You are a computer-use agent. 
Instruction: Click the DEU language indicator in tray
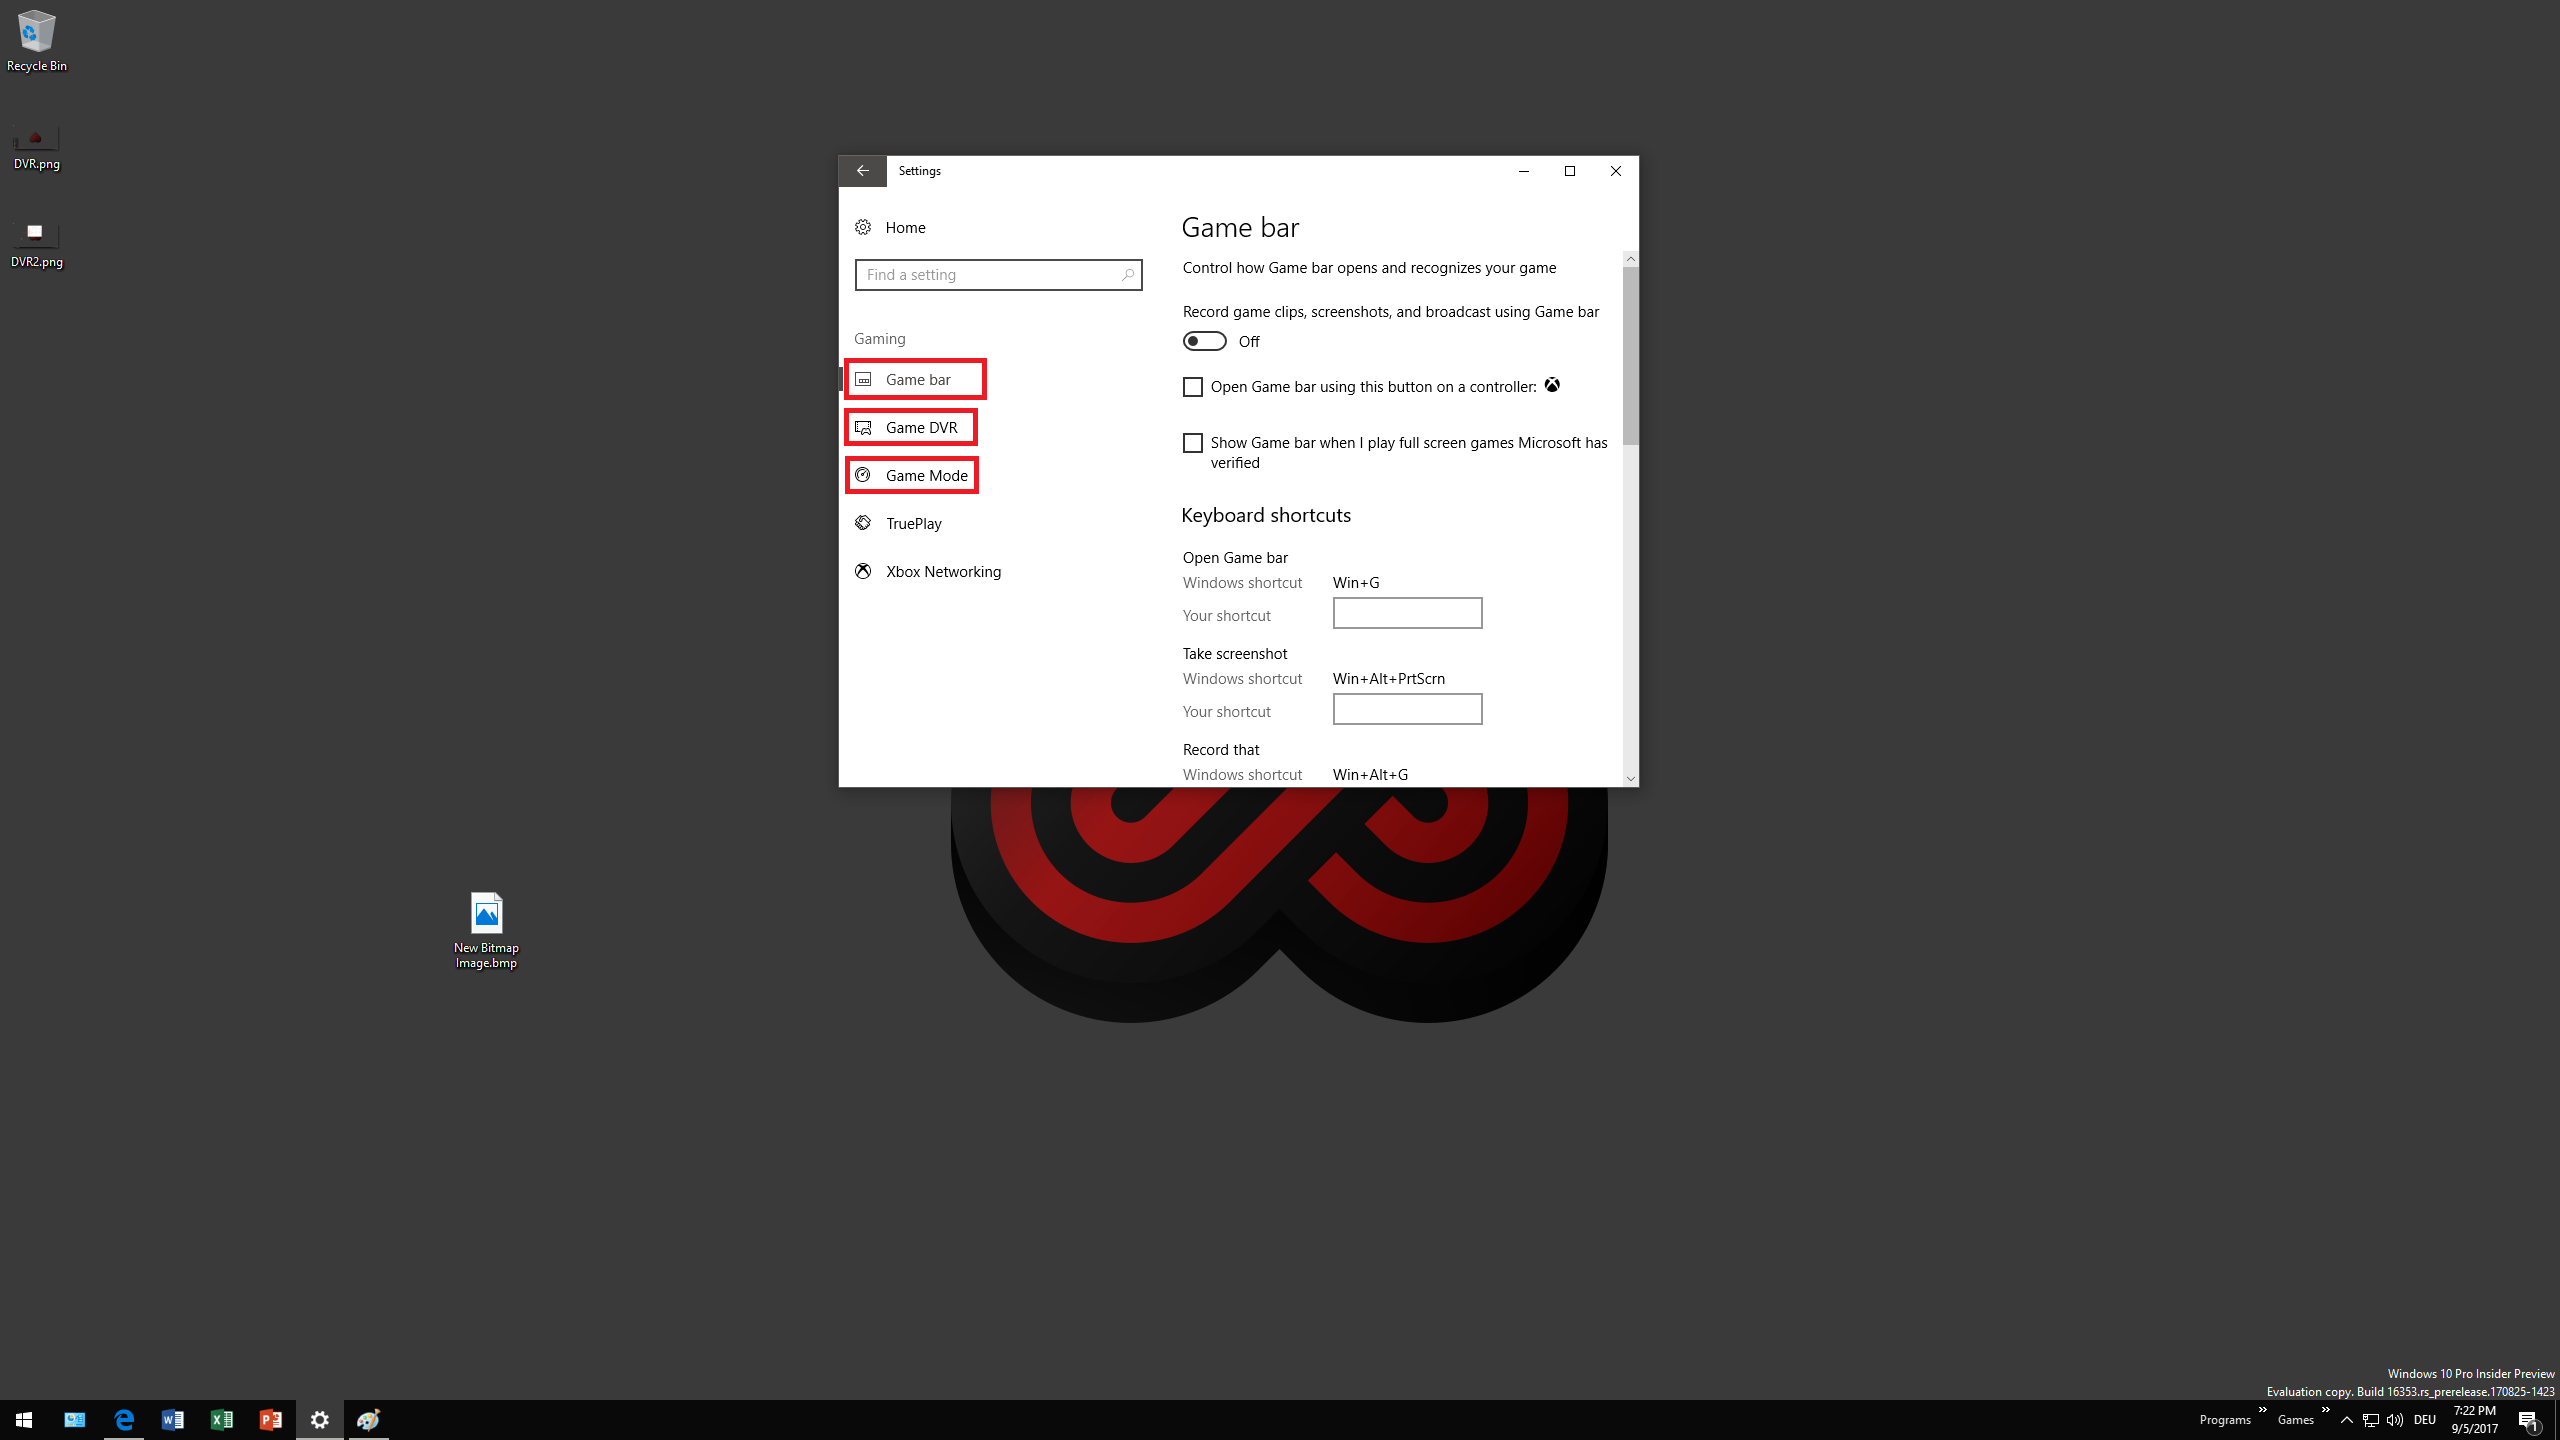[x=2424, y=1420]
